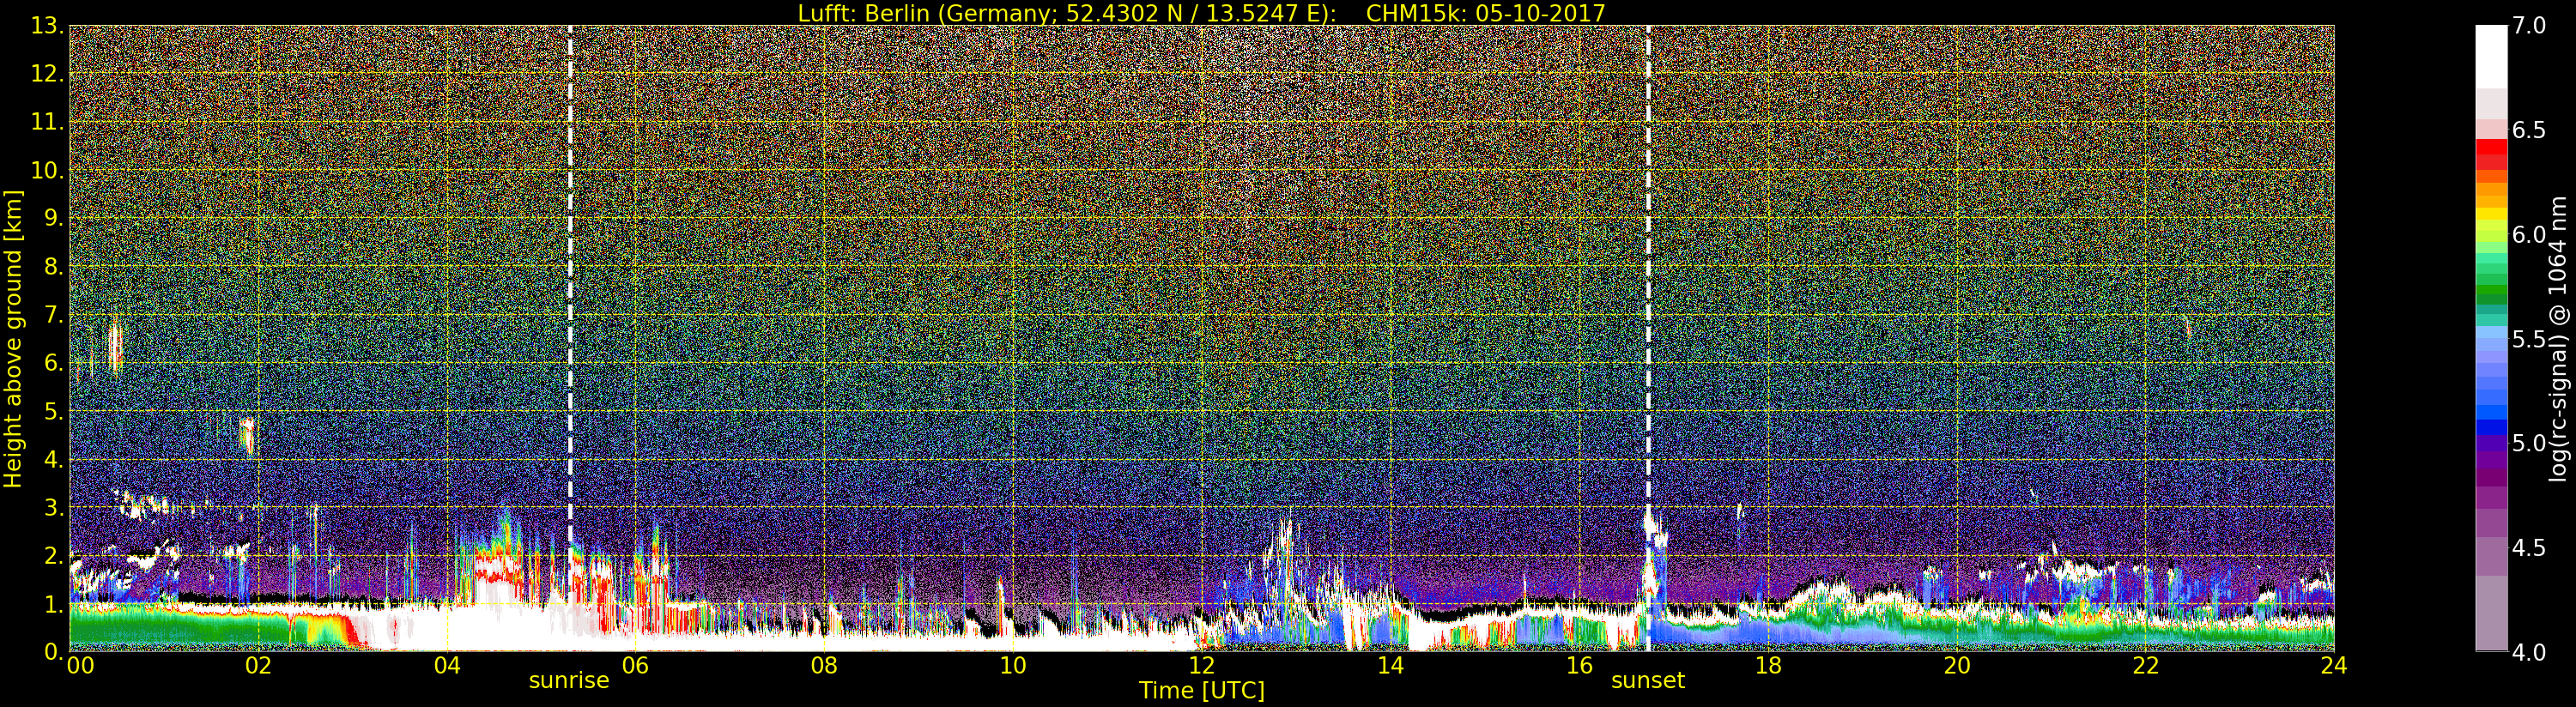Click the colorbar tick value '5.0'
This screenshot has height=707, width=2576.
(x=2529, y=443)
